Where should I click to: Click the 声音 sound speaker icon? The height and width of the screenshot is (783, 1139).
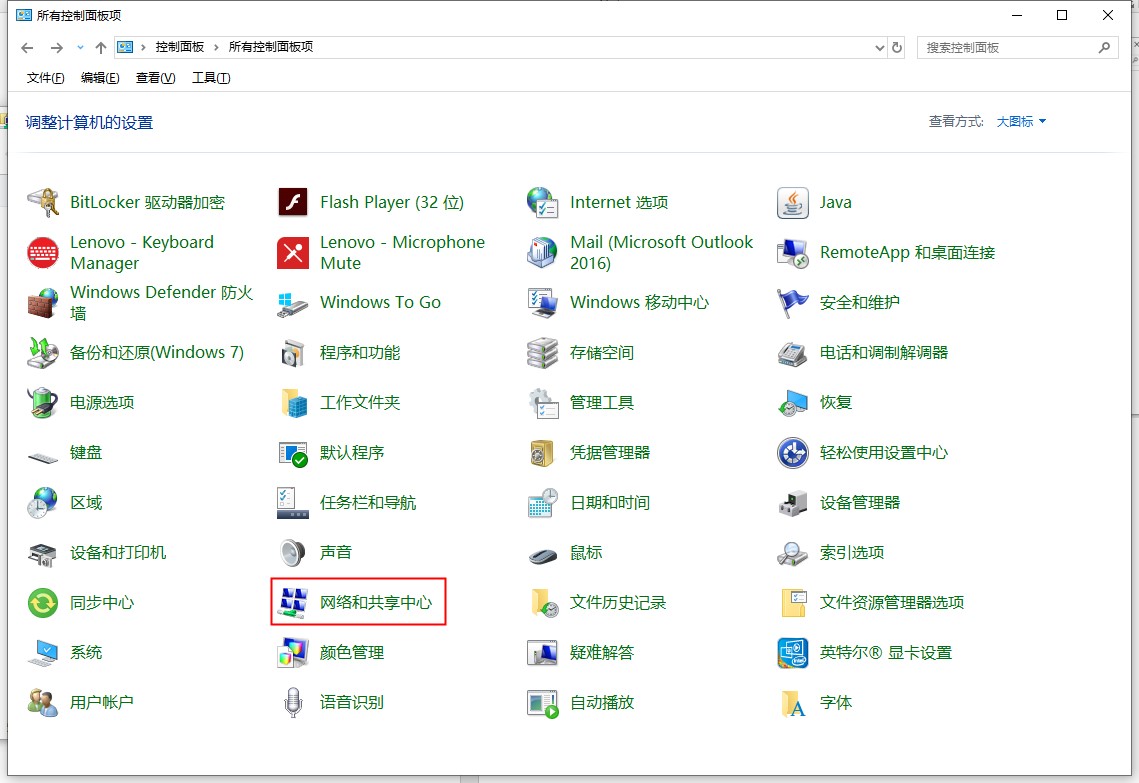click(x=293, y=552)
